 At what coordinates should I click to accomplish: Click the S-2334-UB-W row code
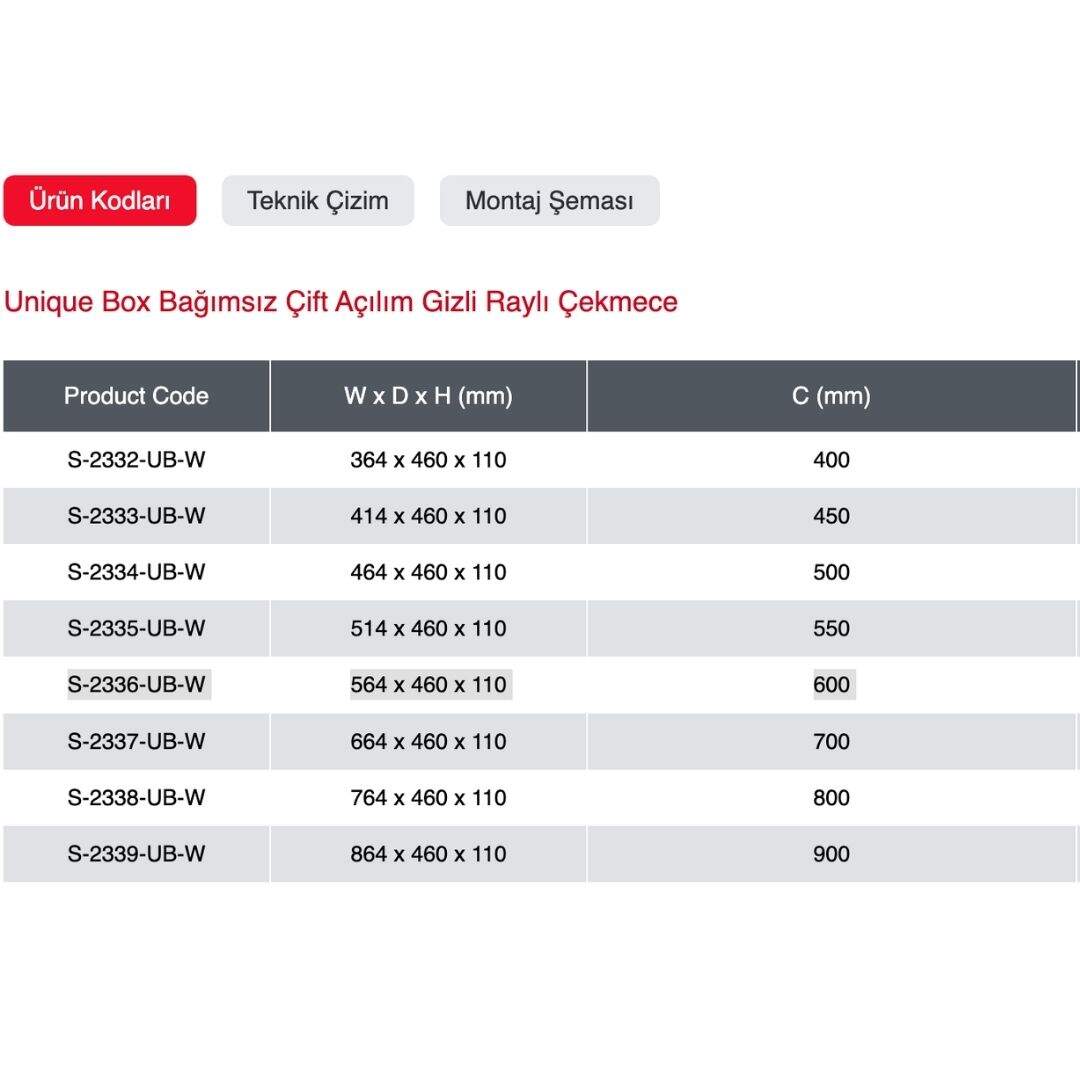click(x=136, y=572)
